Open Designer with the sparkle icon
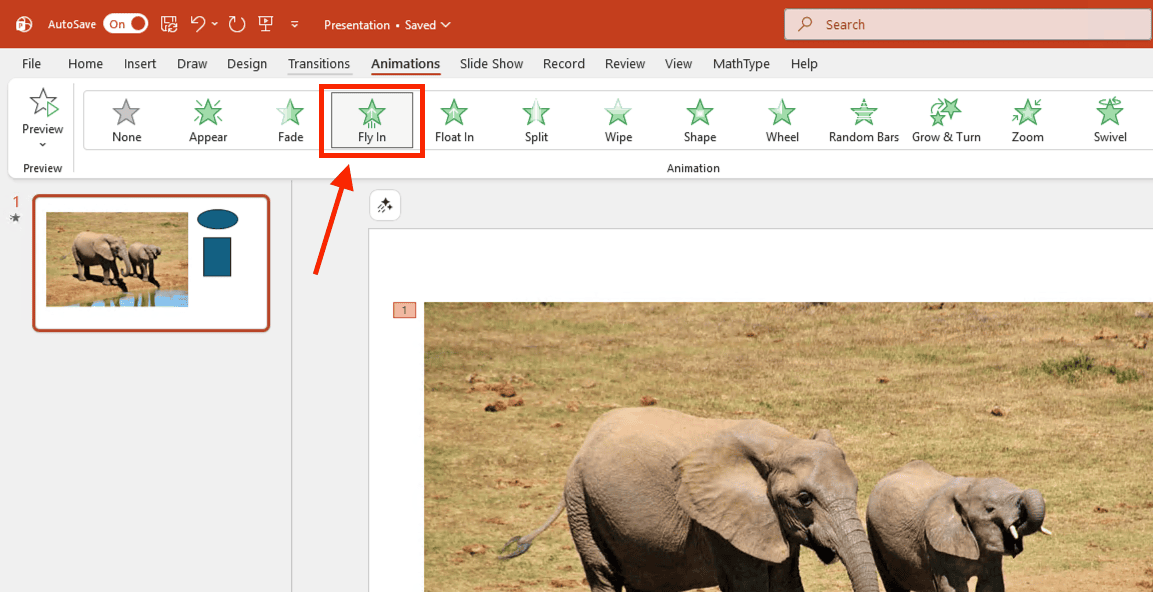 [x=385, y=205]
